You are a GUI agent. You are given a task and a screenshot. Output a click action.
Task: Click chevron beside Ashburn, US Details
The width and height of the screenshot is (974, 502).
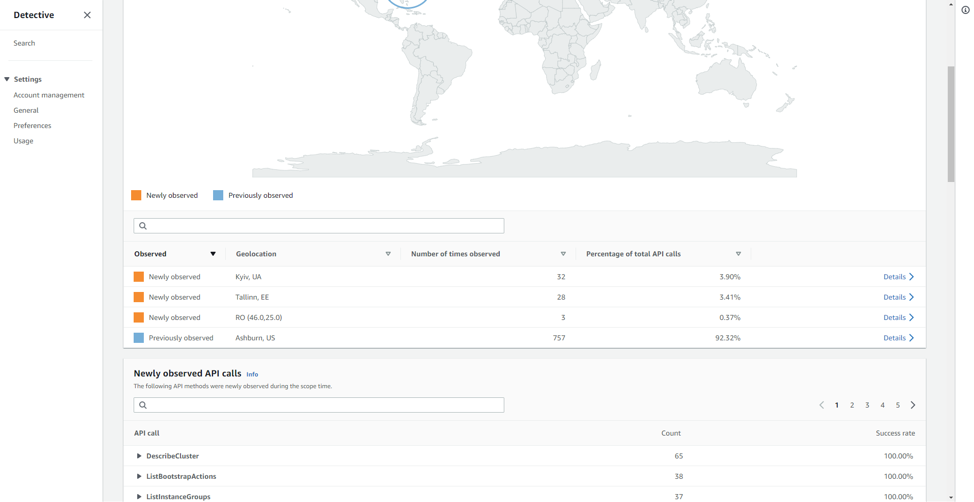tap(911, 338)
